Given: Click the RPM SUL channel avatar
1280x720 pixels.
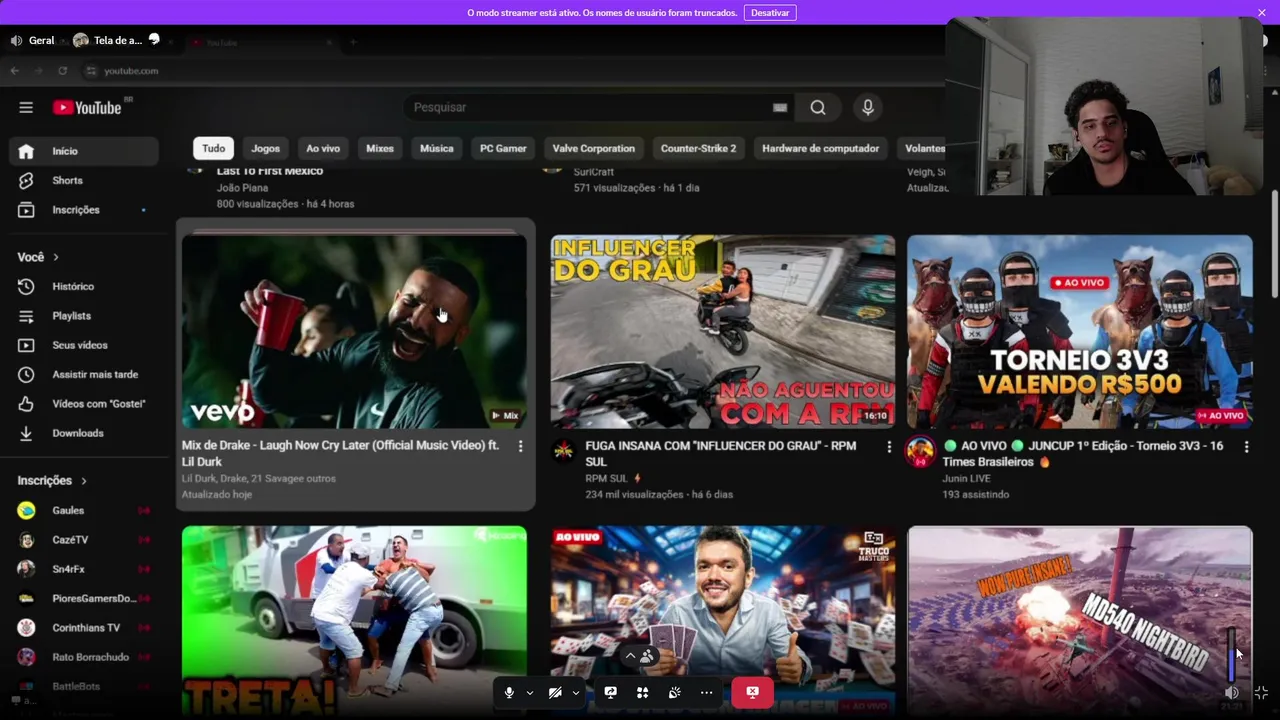Looking at the screenshot, I should 564,451.
